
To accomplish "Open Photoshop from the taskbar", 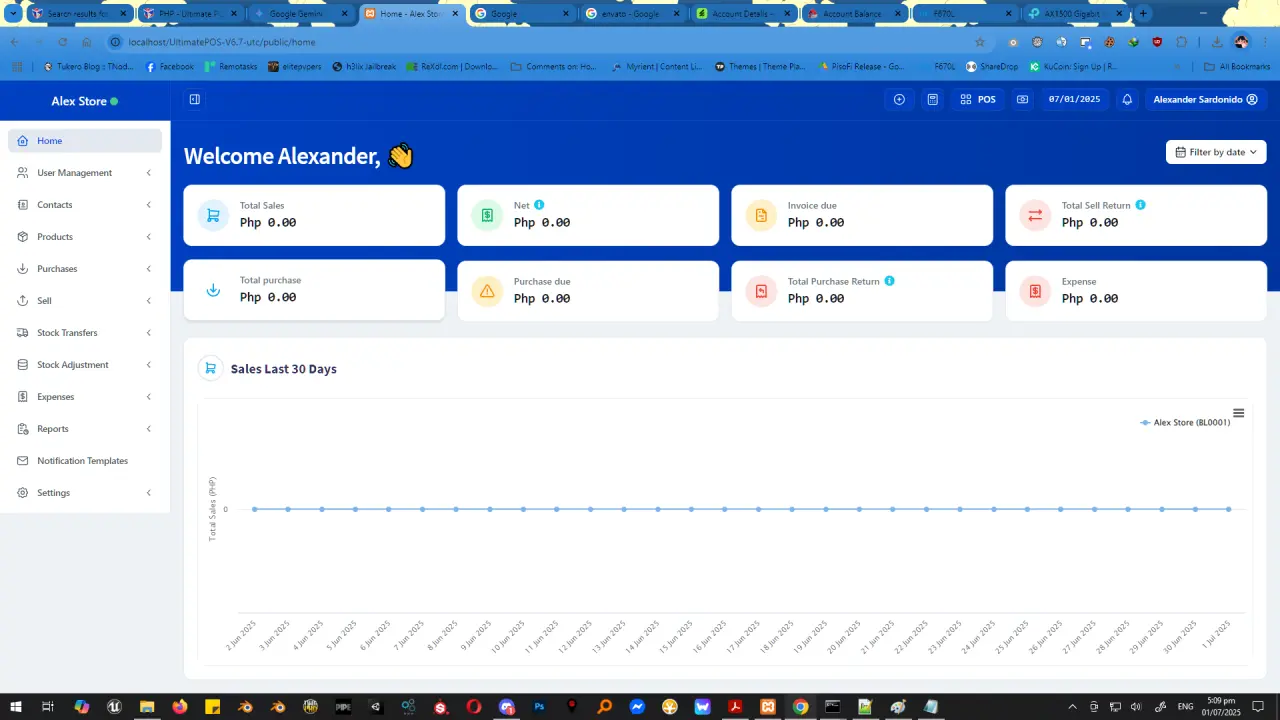I will pyautogui.click(x=539, y=707).
